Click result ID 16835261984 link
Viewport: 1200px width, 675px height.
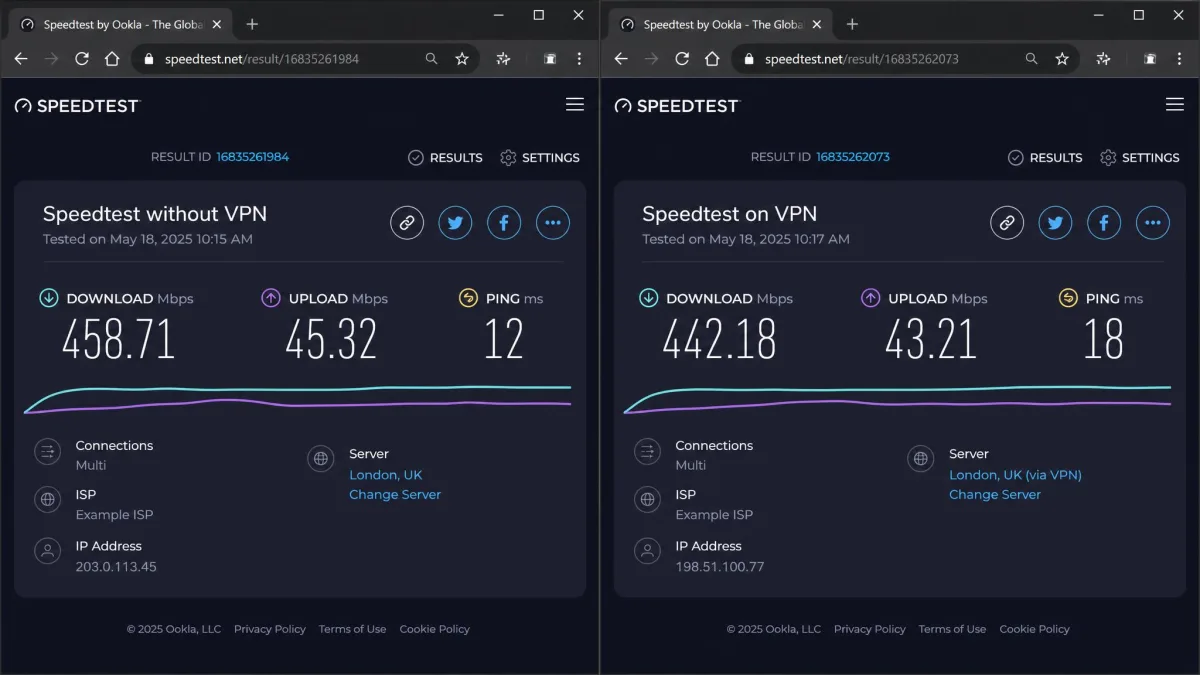pyautogui.click(x=253, y=157)
